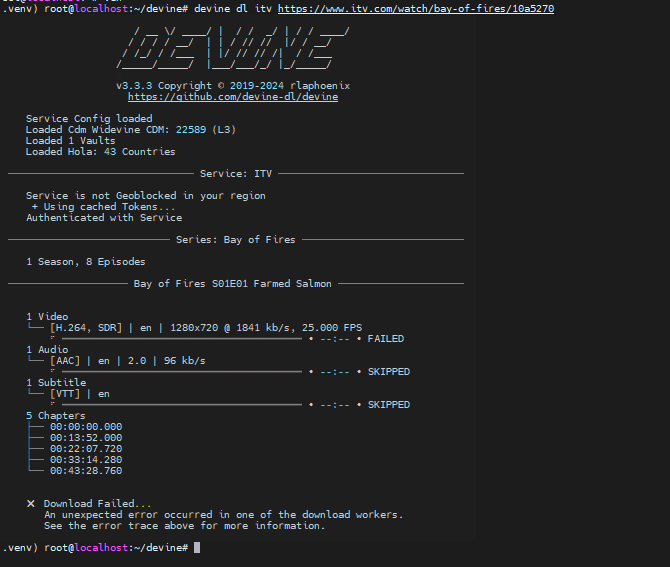Click the '1 Audio' tree heading
The image size is (670, 567).
pyautogui.click(x=47, y=350)
